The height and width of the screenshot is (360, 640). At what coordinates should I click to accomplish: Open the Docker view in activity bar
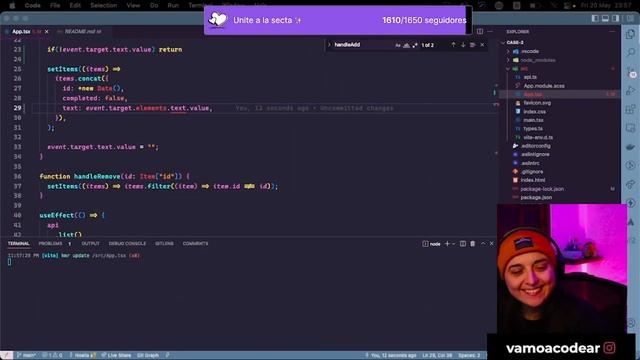(631, 147)
